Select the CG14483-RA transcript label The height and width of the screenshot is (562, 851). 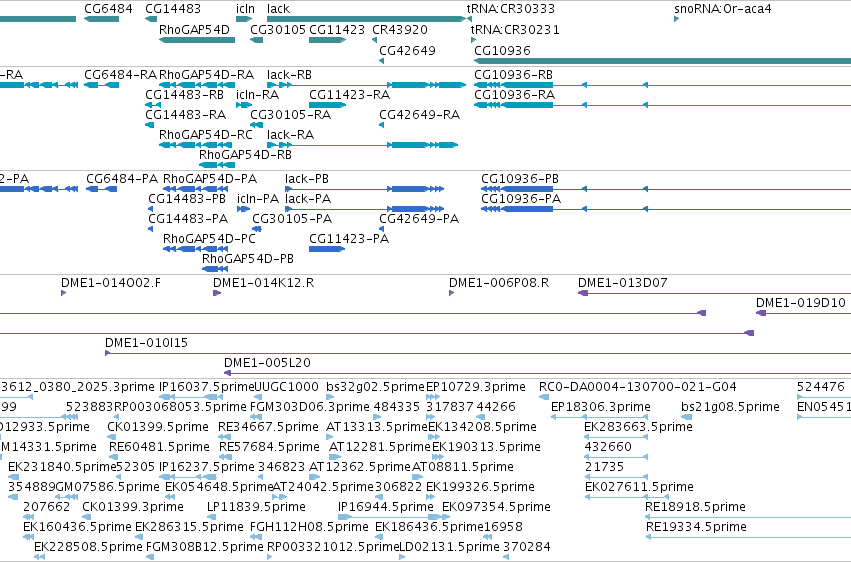186,115
